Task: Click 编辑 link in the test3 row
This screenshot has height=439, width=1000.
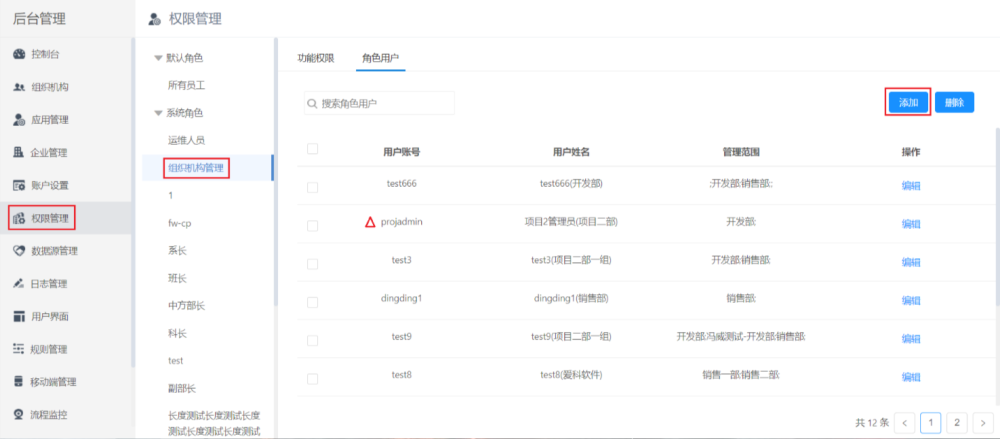Action: click(911, 262)
